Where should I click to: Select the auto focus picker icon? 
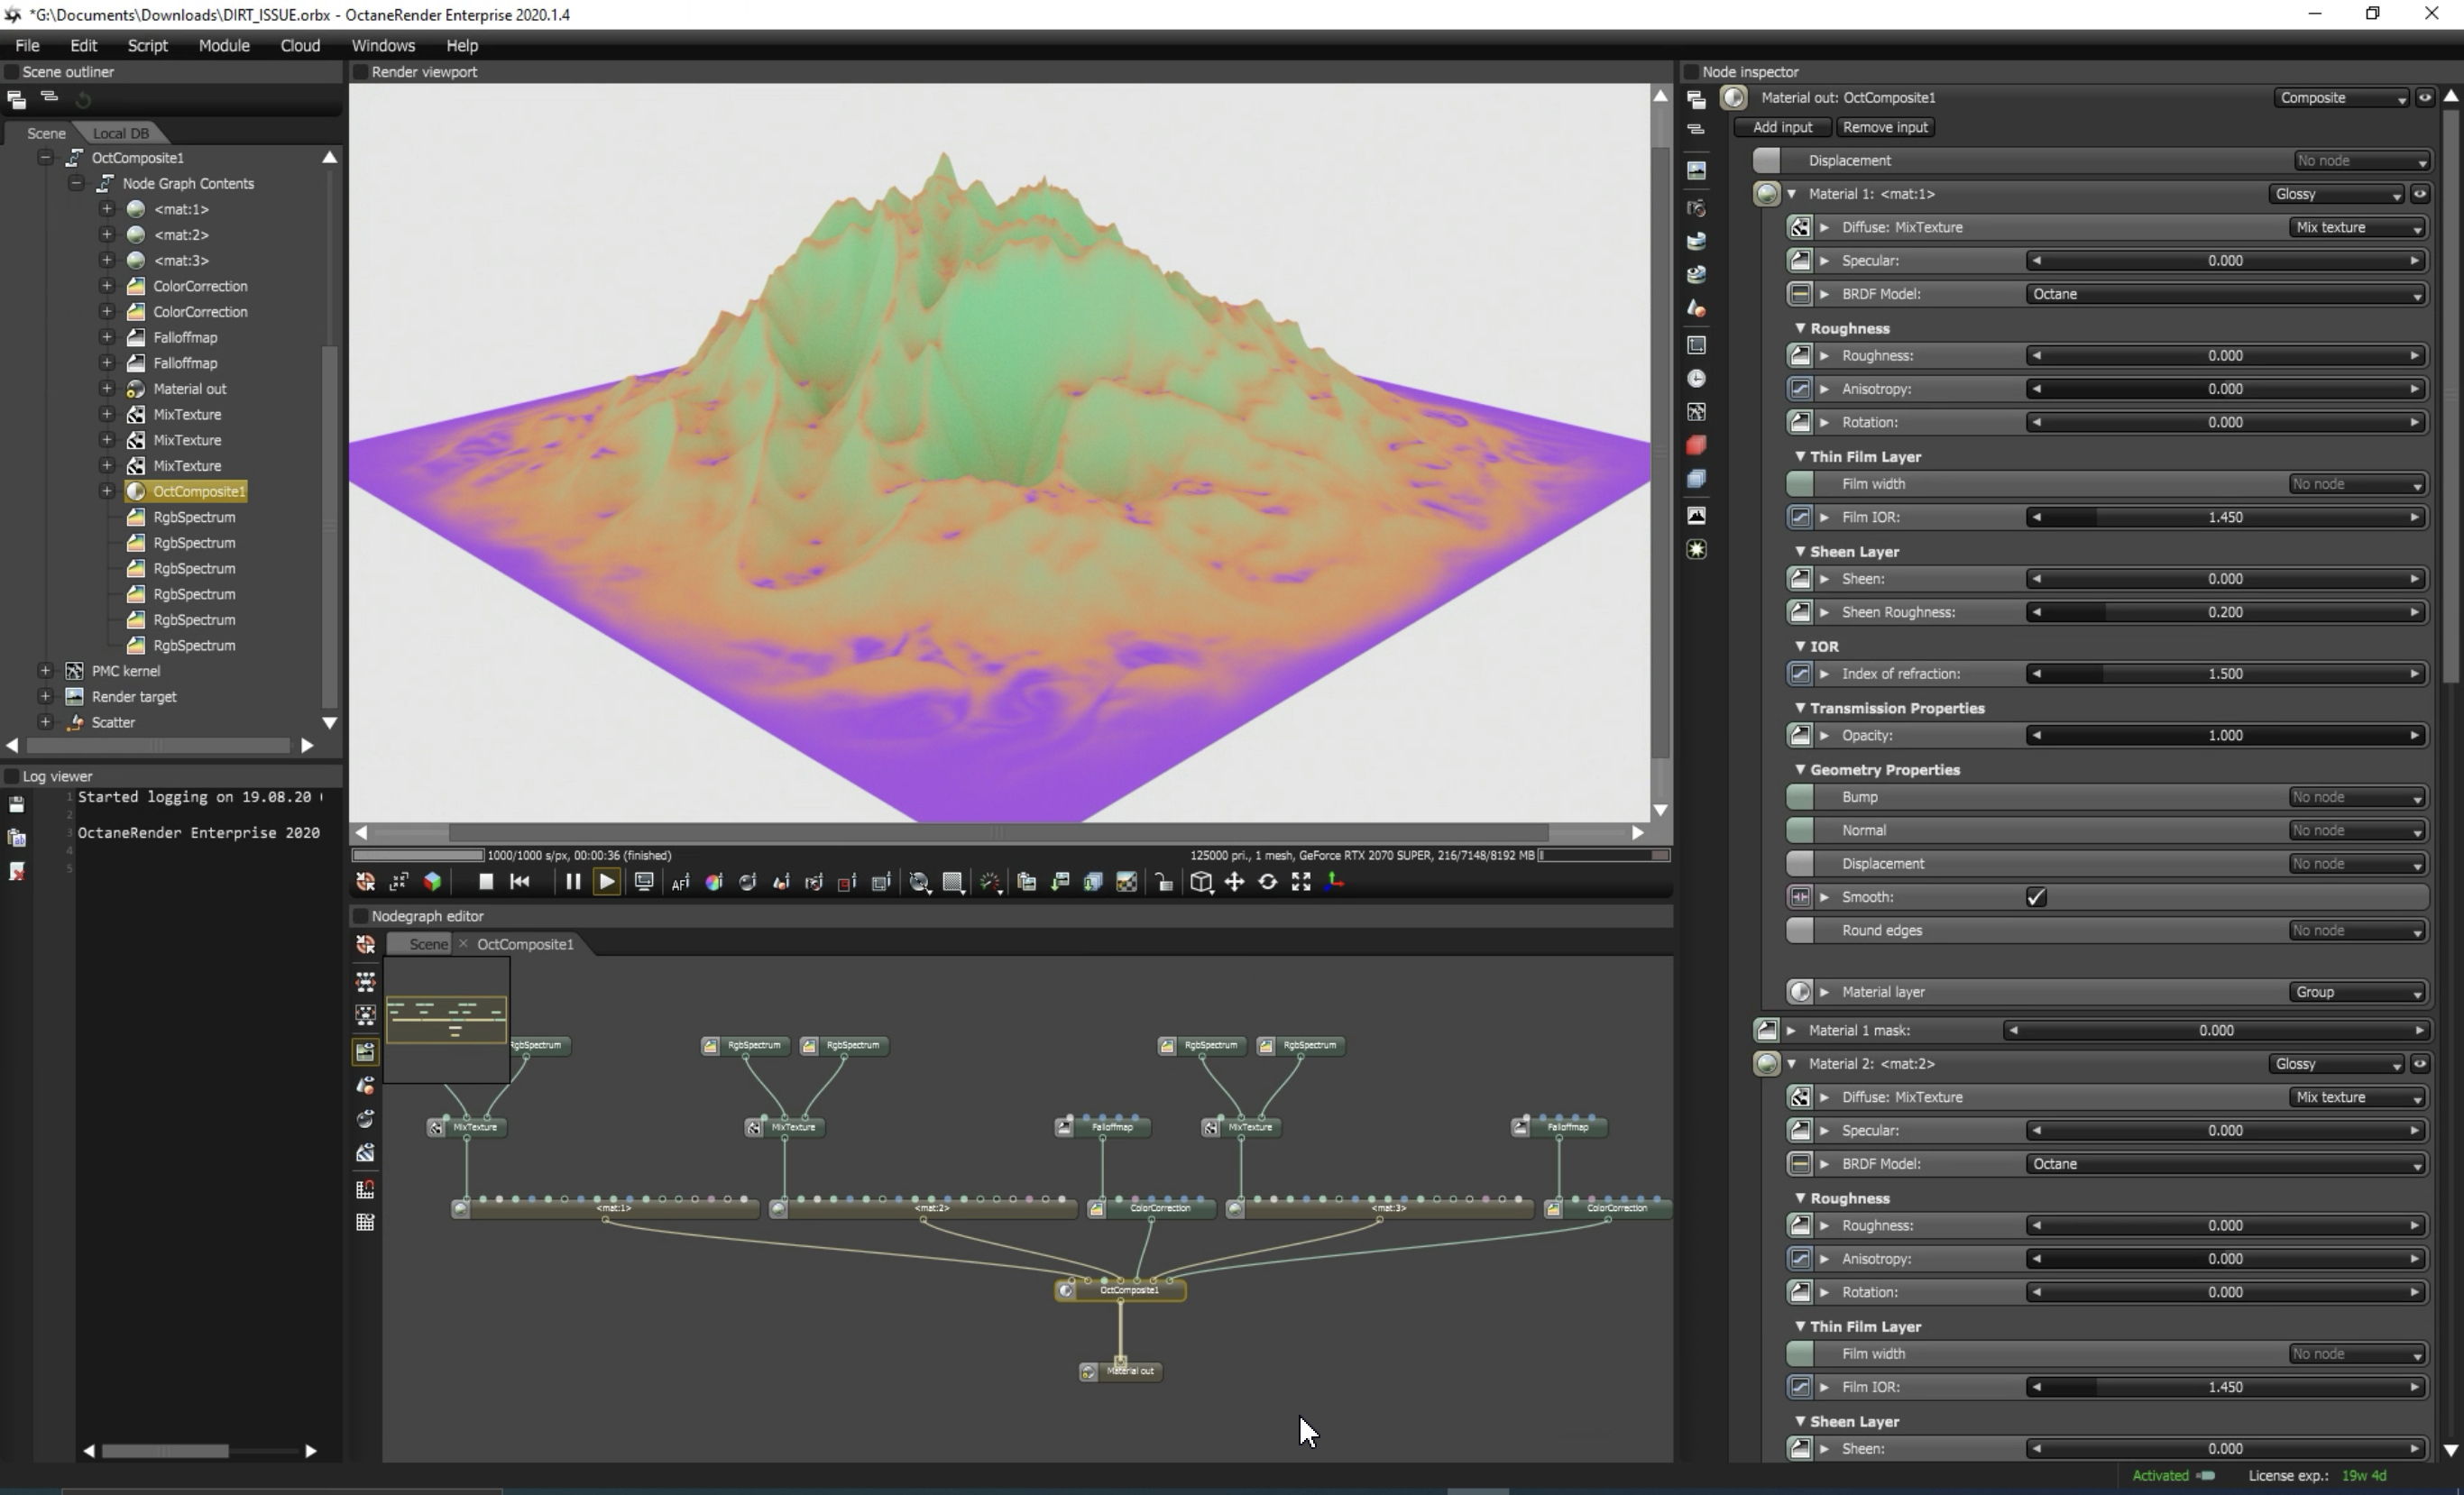click(x=680, y=882)
